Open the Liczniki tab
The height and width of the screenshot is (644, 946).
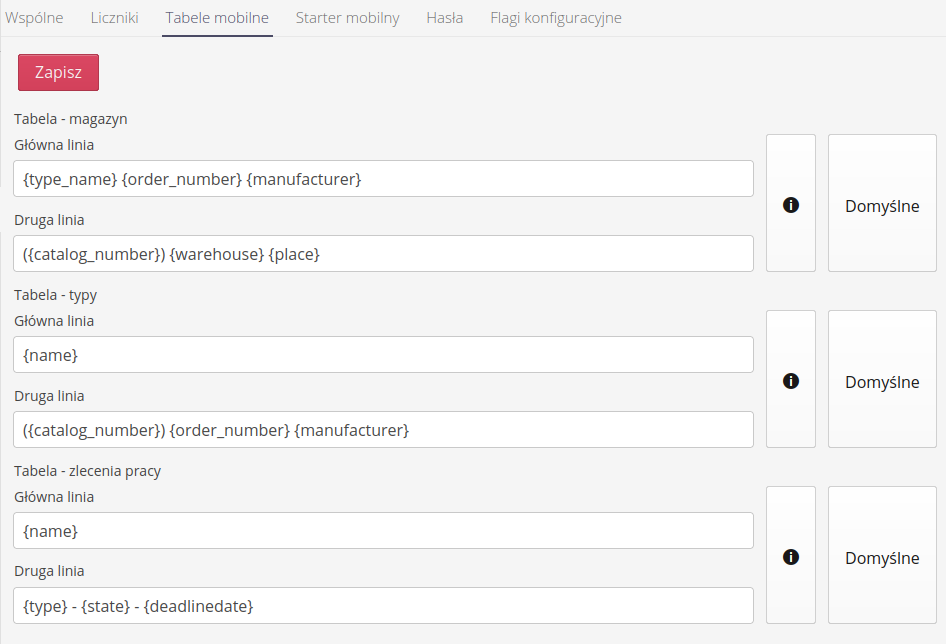[x=114, y=18]
